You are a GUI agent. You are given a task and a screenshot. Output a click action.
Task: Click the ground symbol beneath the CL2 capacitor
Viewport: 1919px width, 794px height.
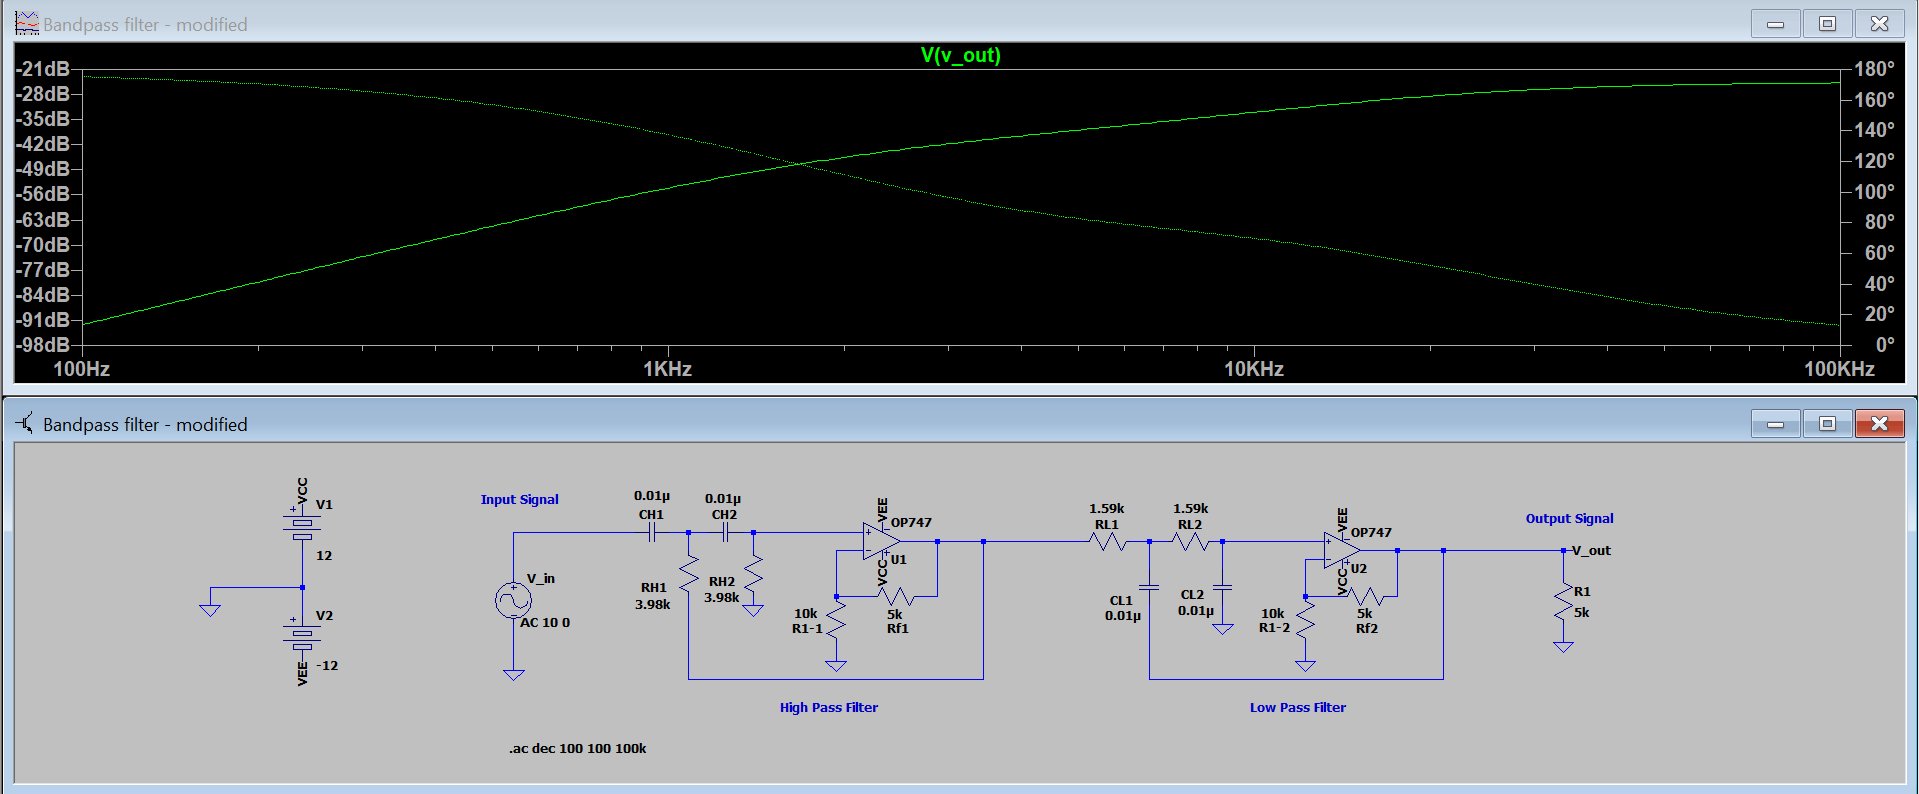point(1222,629)
